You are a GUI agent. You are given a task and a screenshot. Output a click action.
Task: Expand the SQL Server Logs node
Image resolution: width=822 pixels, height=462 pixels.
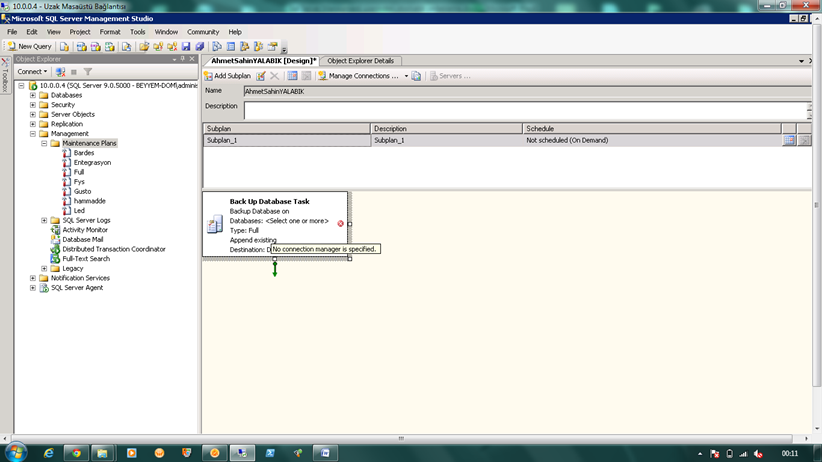(44, 220)
